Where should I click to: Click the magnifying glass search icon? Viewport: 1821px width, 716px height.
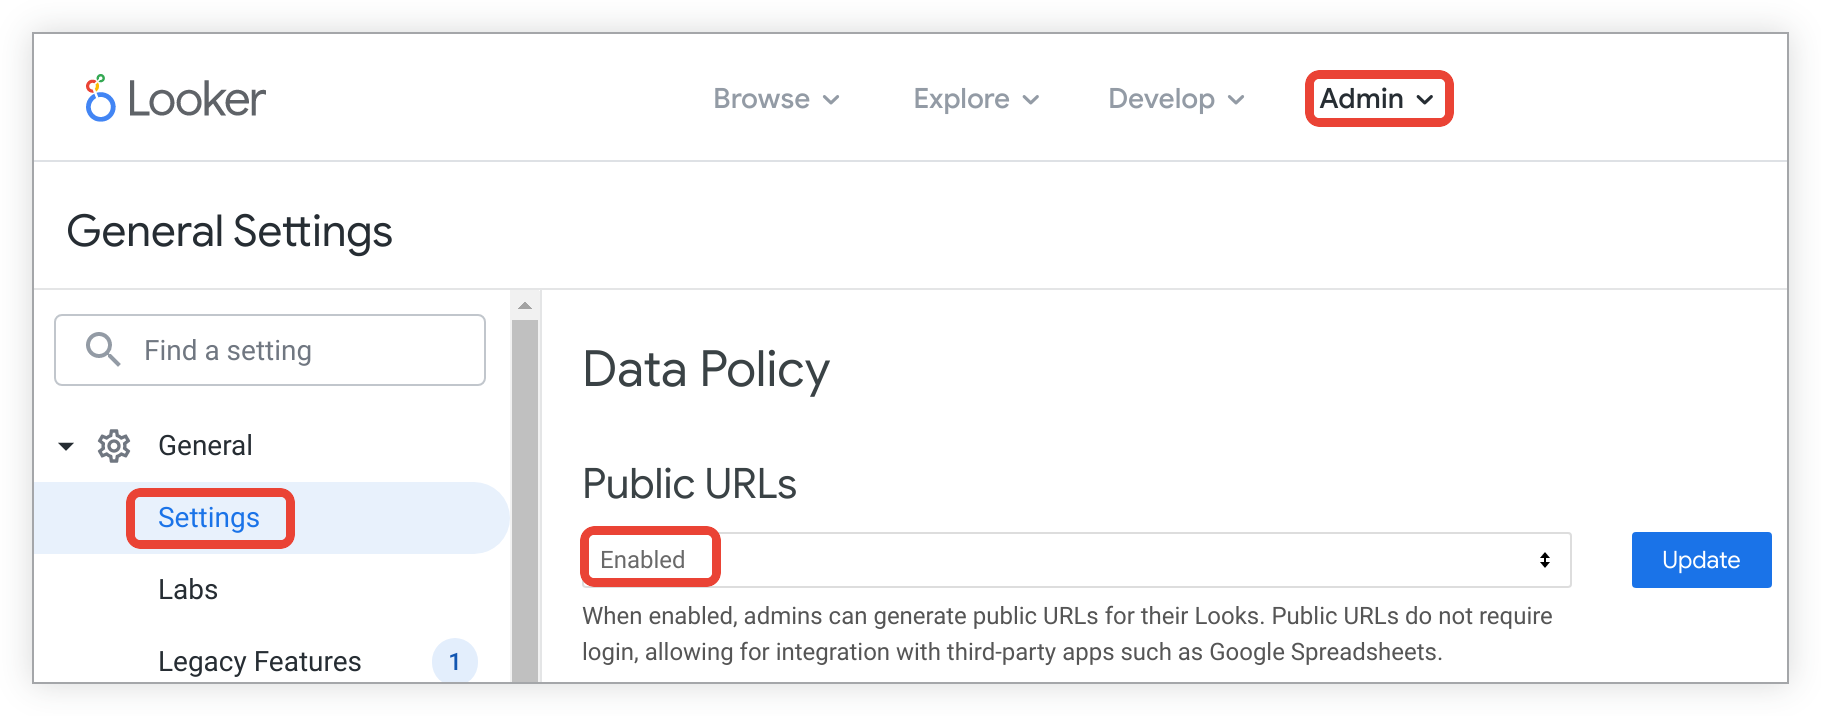102,349
